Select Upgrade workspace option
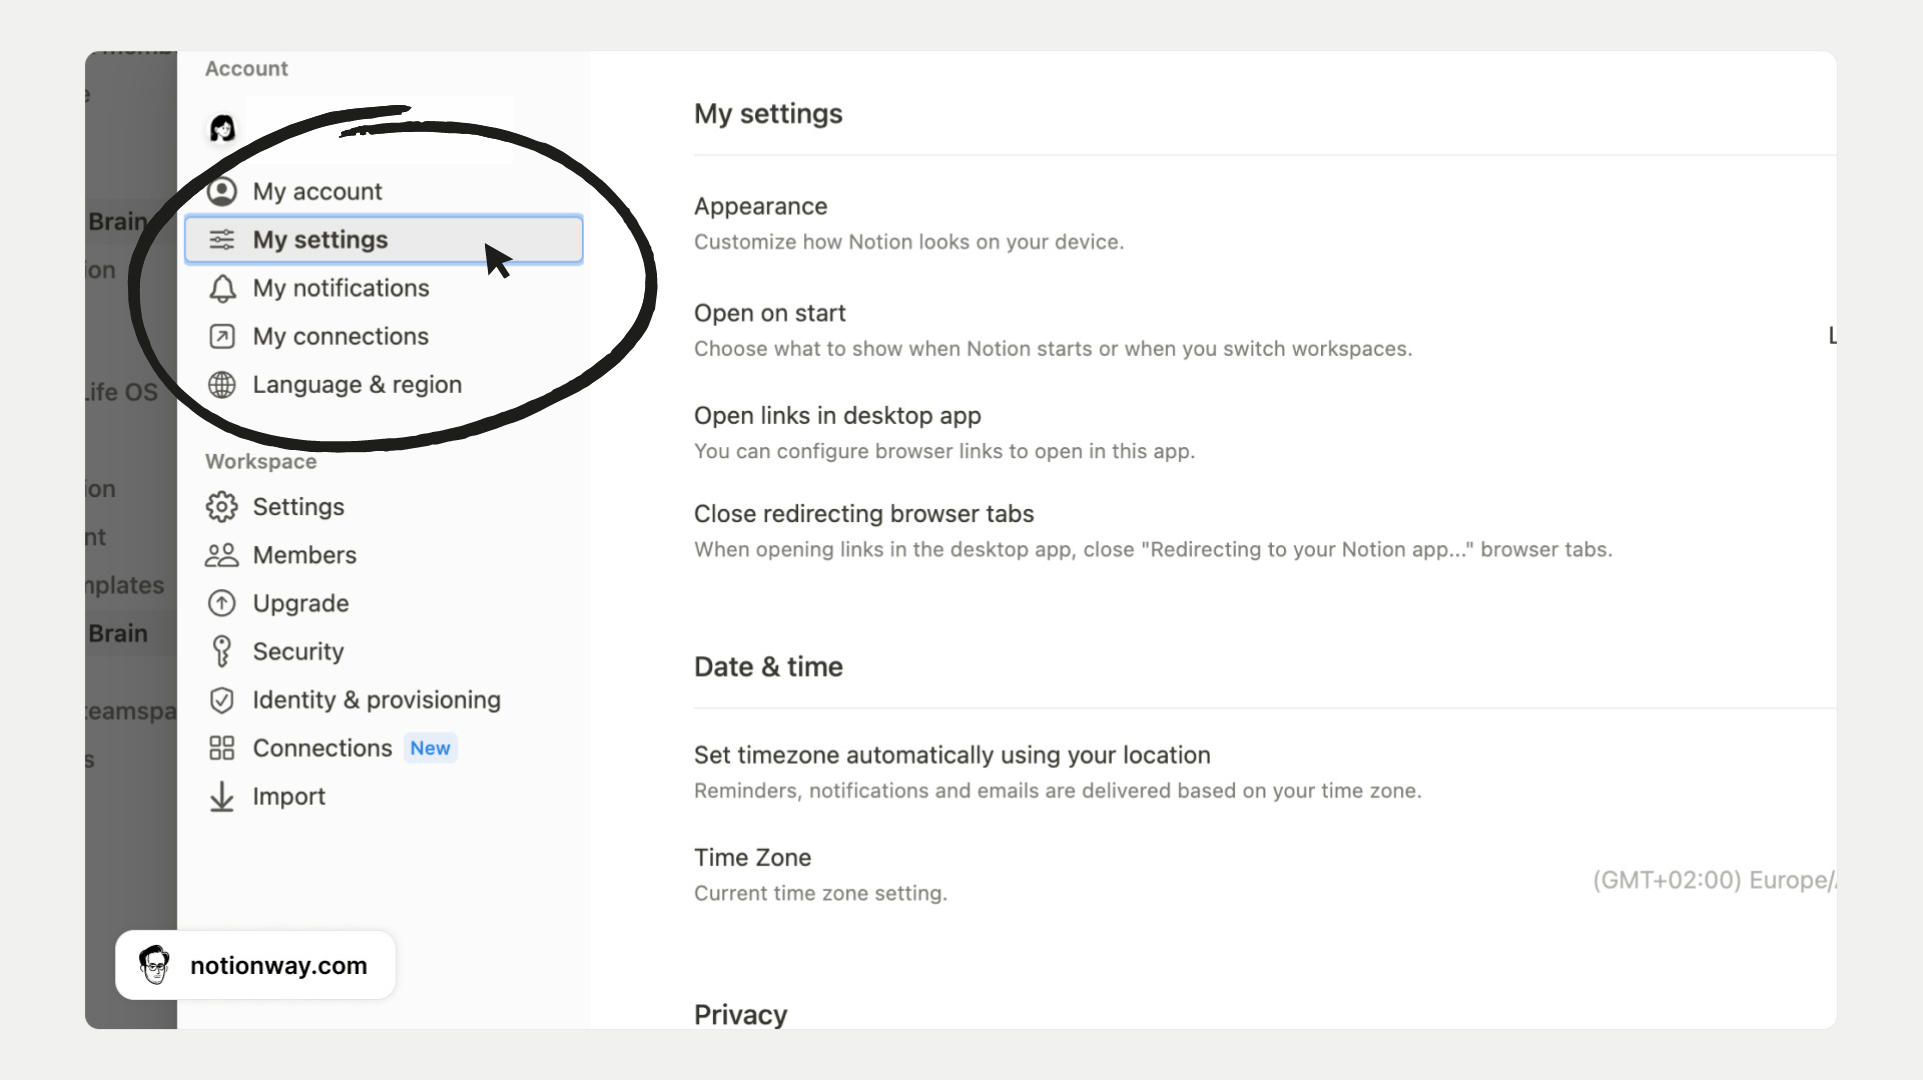Image resolution: width=1923 pixels, height=1080 pixels. tap(300, 602)
